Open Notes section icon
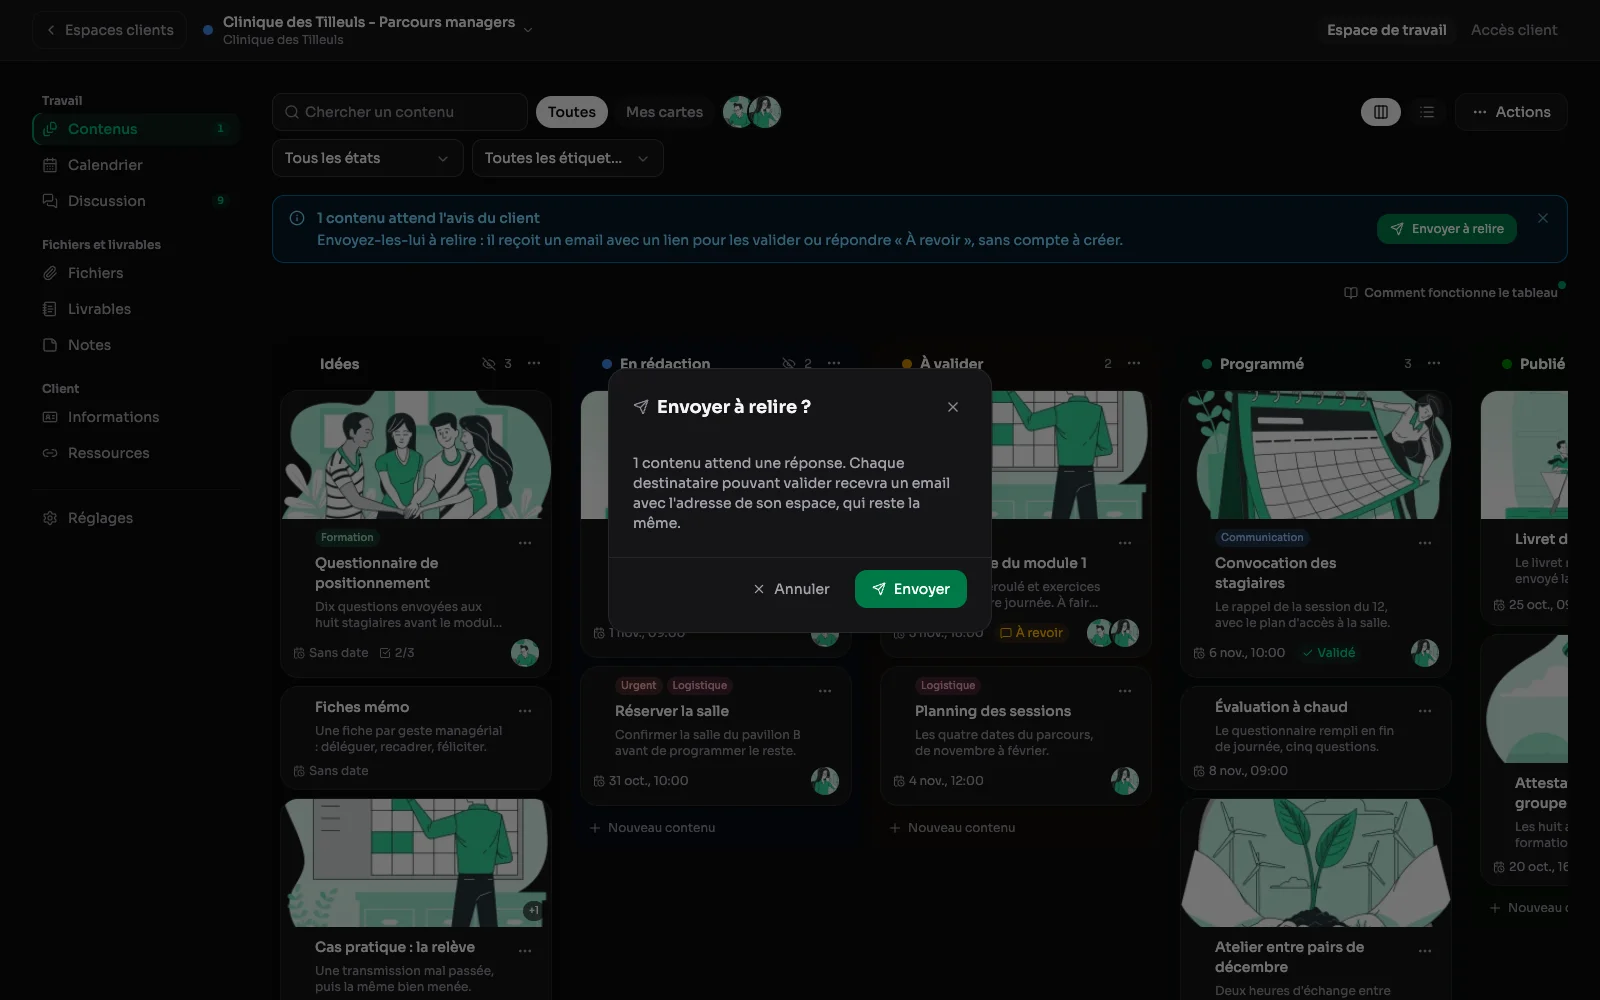This screenshot has height=1000, width=1600. [50, 345]
